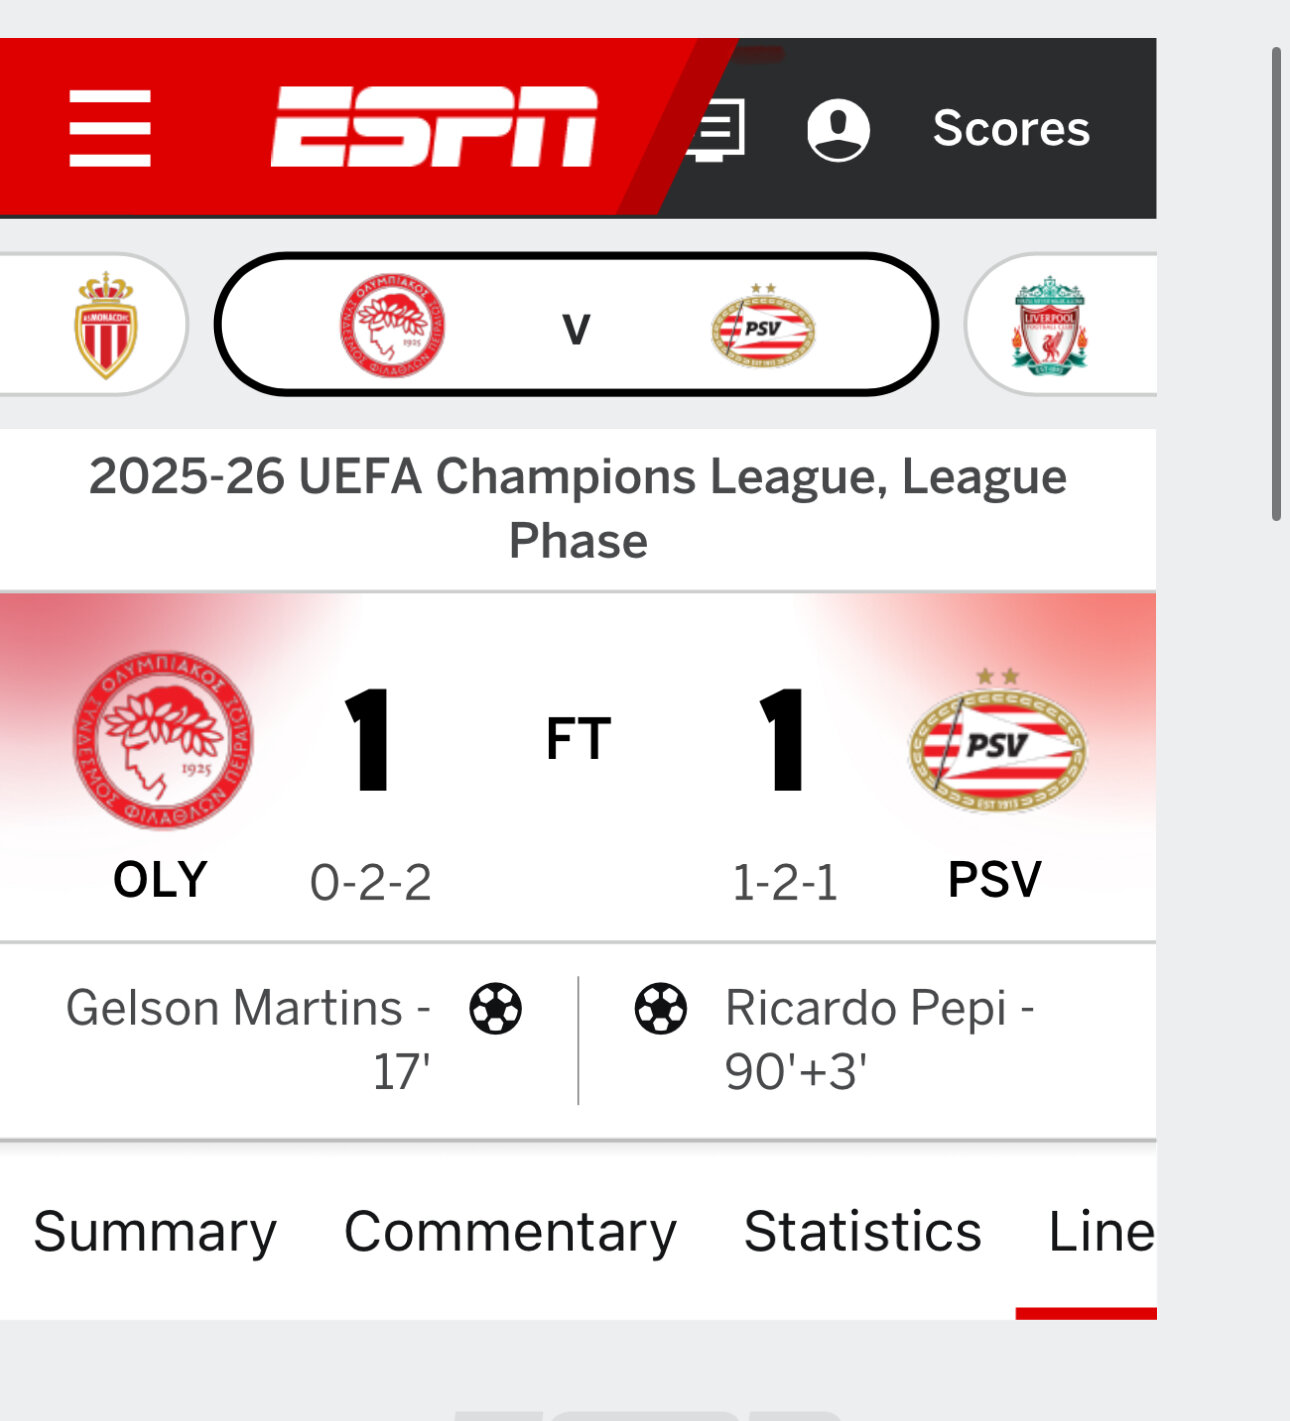Screen dimensions: 1290x1421
Task: Click the OLY team name
Action: pos(160,880)
